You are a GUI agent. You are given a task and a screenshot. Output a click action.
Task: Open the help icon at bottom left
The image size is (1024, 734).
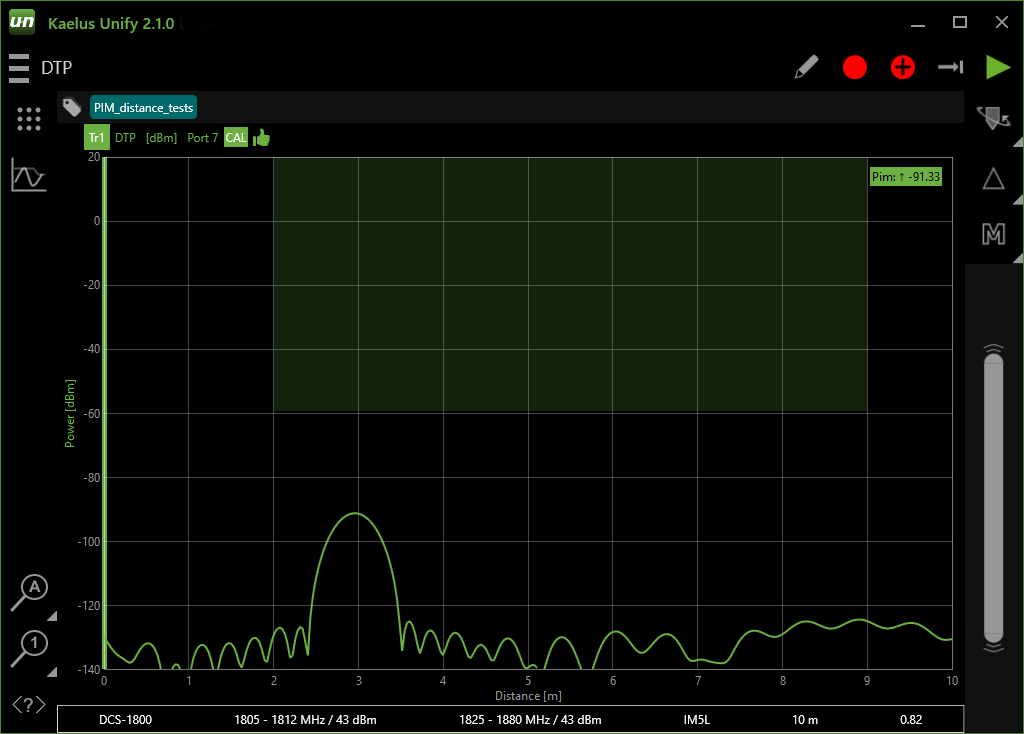28,705
